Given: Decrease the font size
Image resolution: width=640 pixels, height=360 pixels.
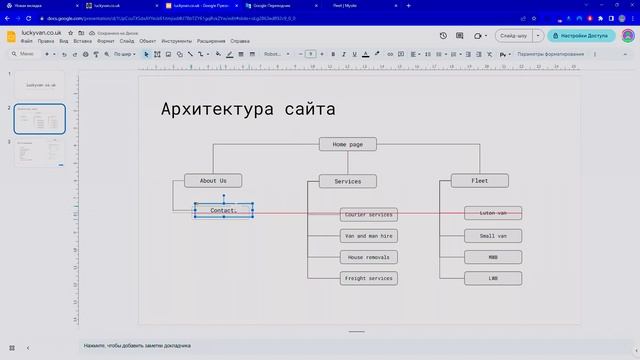Looking at the screenshot, I should 300,54.
